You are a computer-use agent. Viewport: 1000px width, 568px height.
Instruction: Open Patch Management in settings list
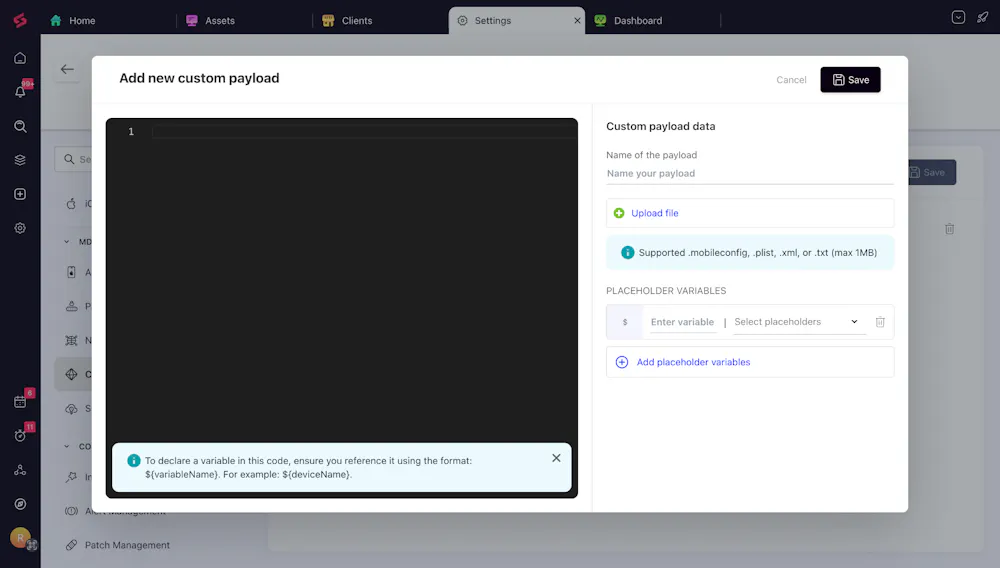pyautogui.click(x=127, y=545)
